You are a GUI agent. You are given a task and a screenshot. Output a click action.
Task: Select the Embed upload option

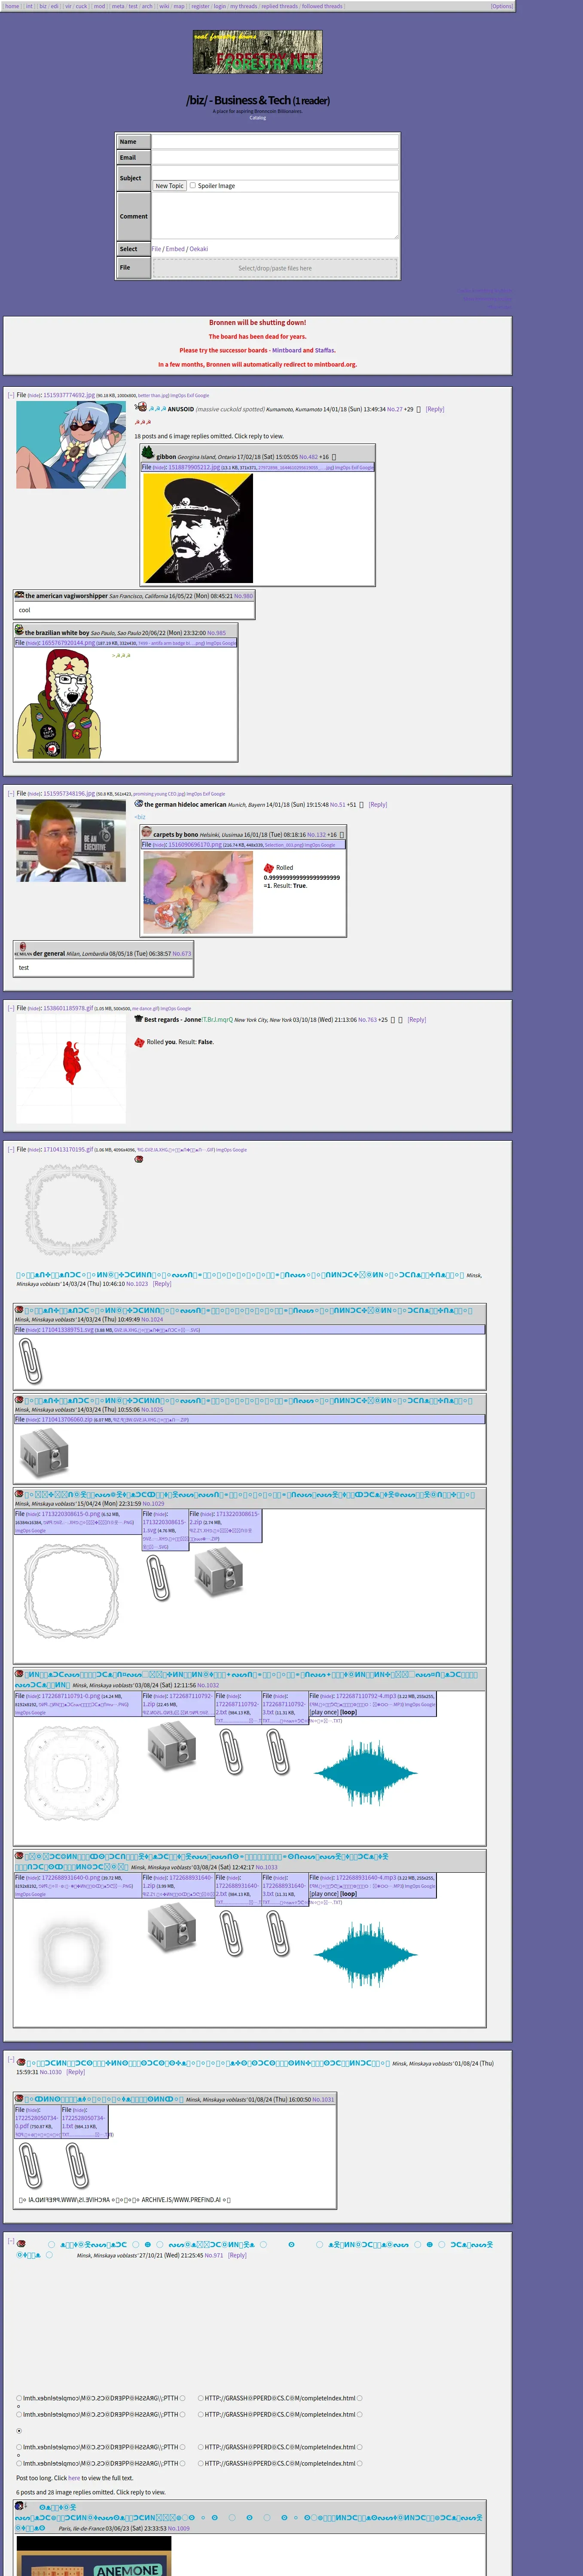(175, 249)
